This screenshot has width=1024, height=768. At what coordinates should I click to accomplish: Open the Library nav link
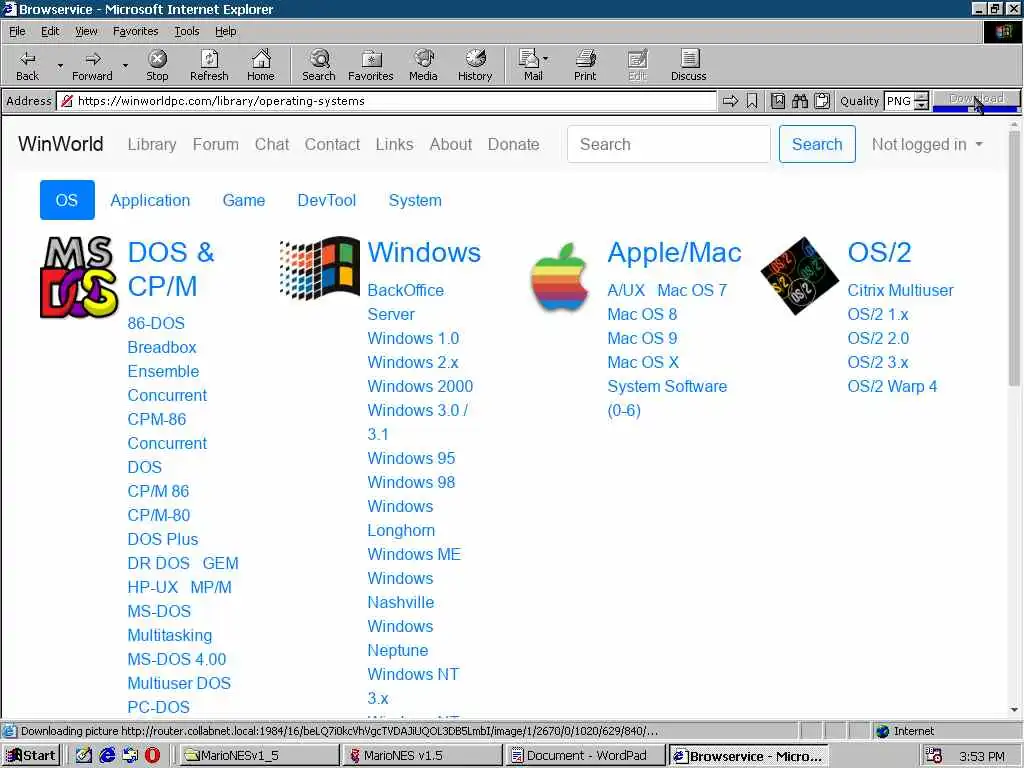tap(152, 144)
